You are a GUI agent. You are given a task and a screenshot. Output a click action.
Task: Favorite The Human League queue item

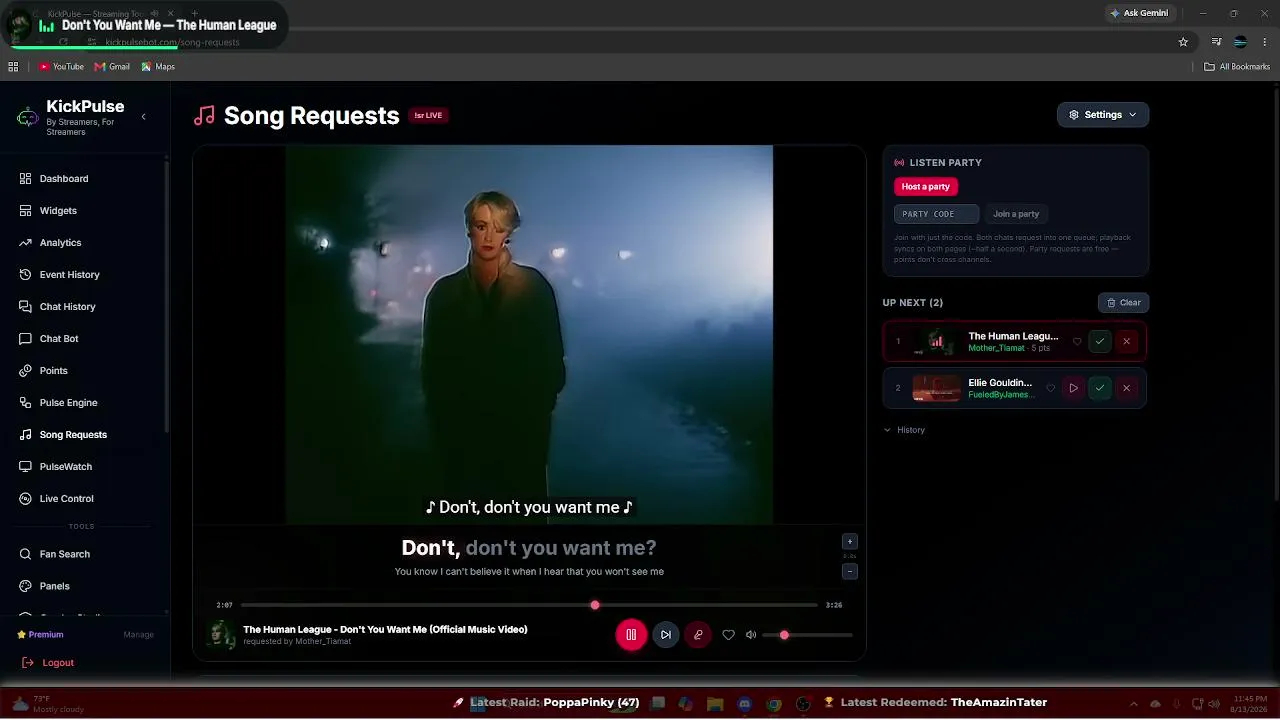click(1077, 342)
